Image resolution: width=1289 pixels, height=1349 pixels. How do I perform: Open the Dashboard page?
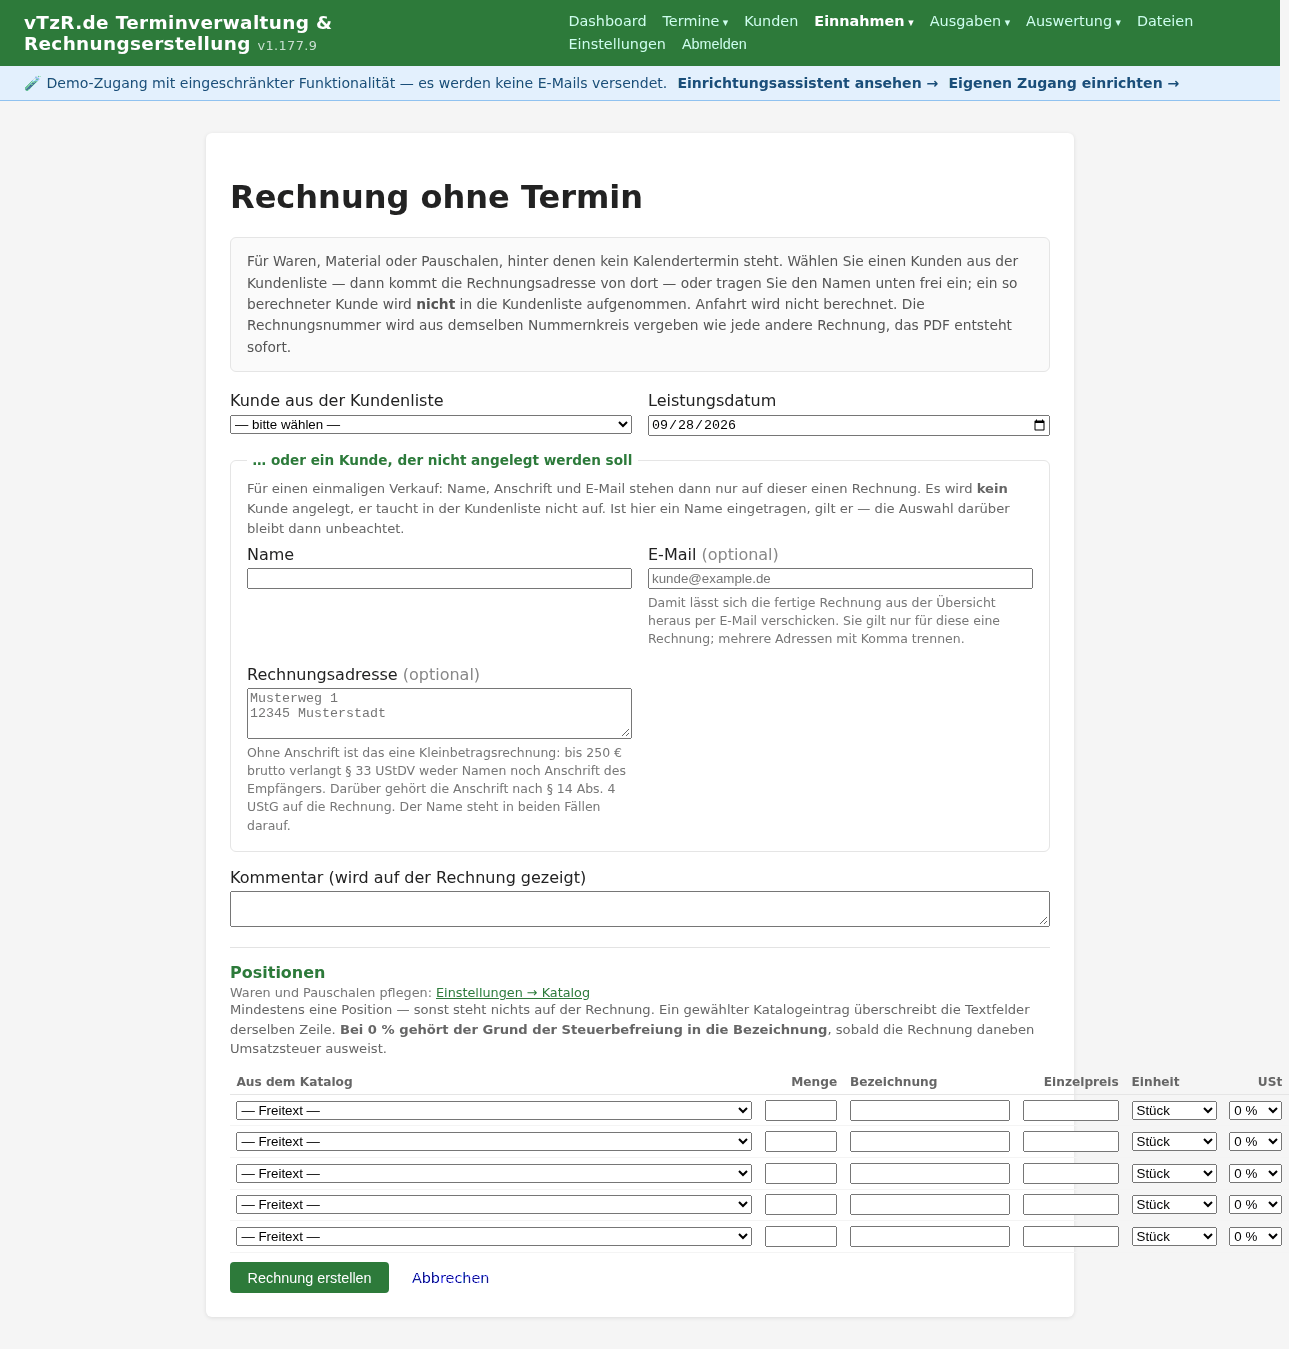point(607,21)
